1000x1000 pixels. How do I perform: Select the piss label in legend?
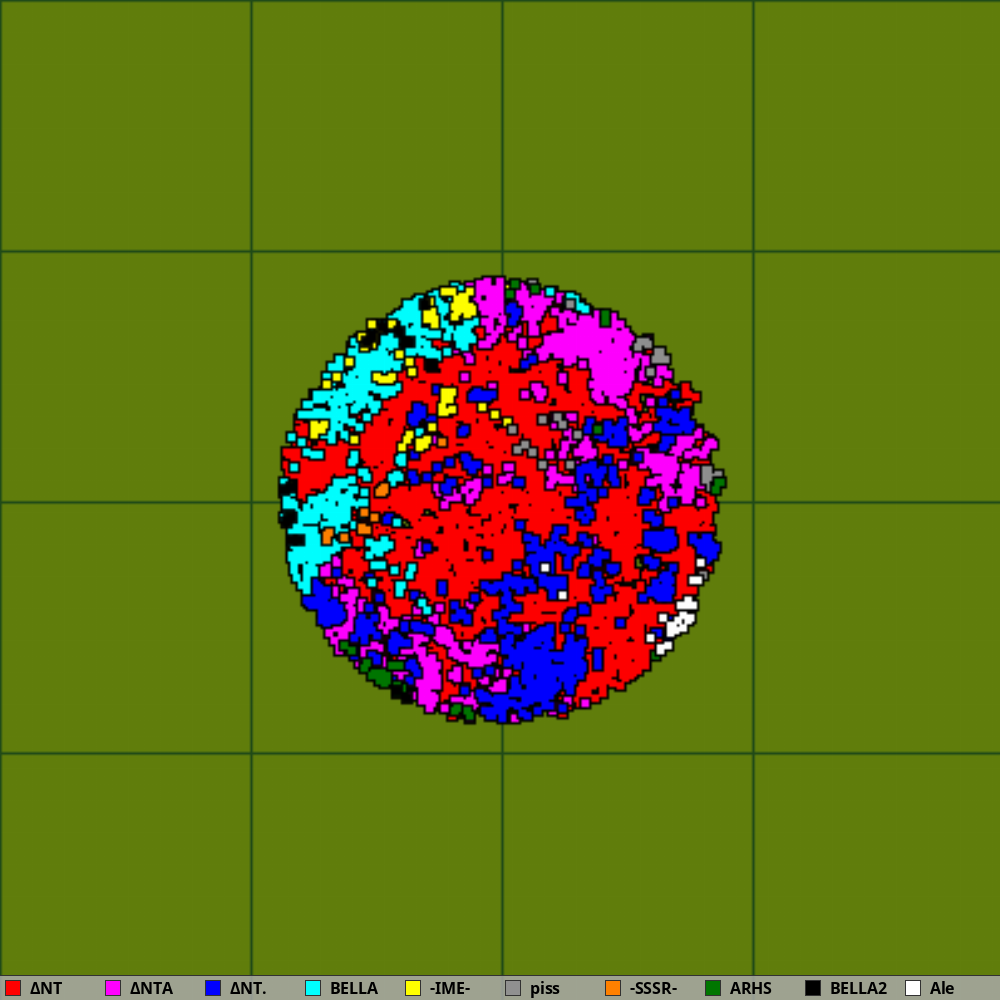(x=545, y=989)
